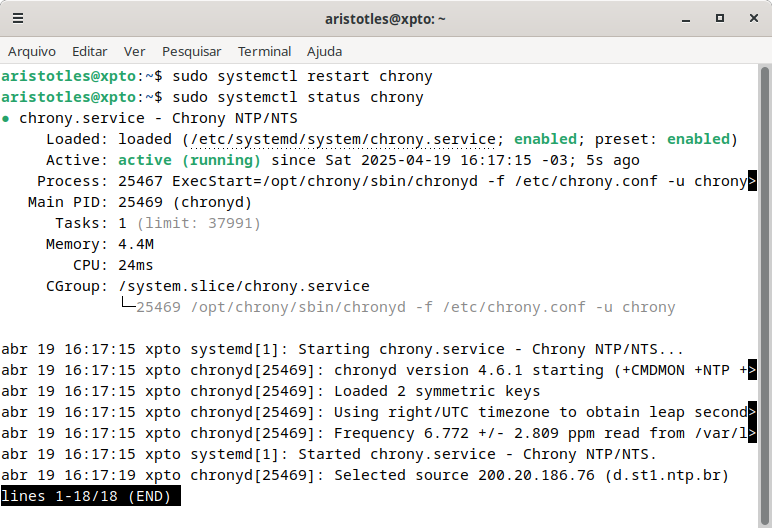Screen dimensions: 772x528
Task: Click the green status dot beside chrony.service
Action: pos(5,119)
